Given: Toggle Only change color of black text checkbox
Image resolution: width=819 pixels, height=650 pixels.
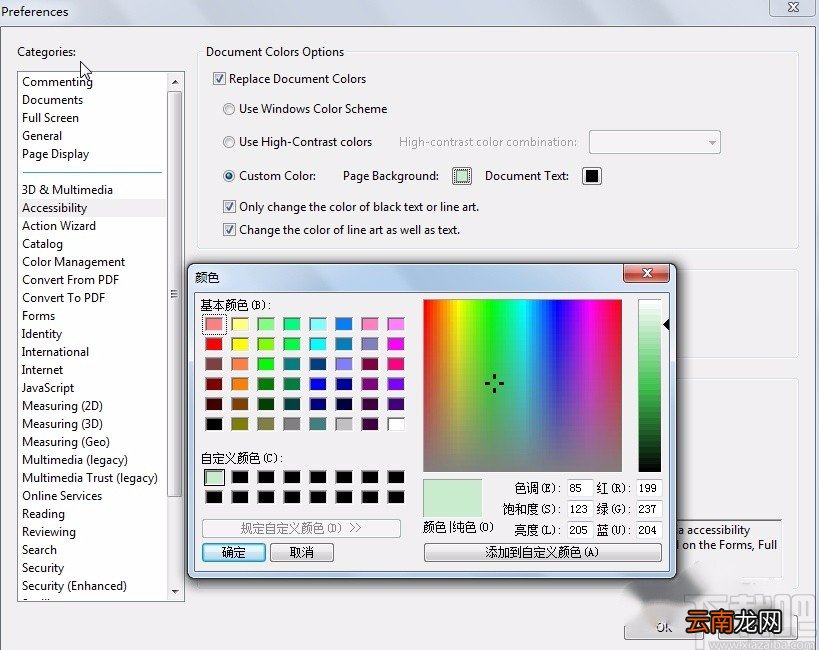Looking at the screenshot, I should pos(229,207).
